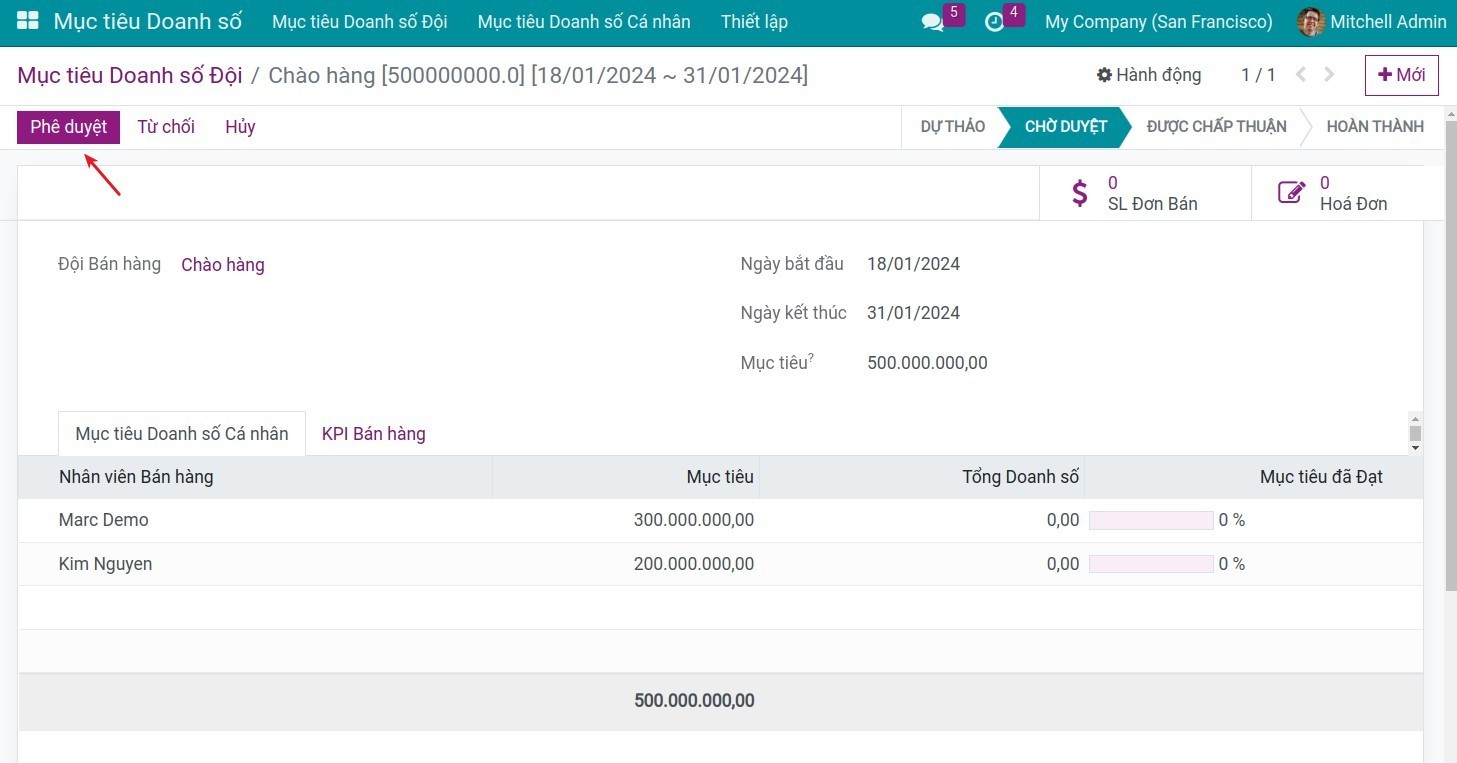This screenshot has height=763, width=1457.
Task: Open the Thiết lập menu
Action: 754,22
